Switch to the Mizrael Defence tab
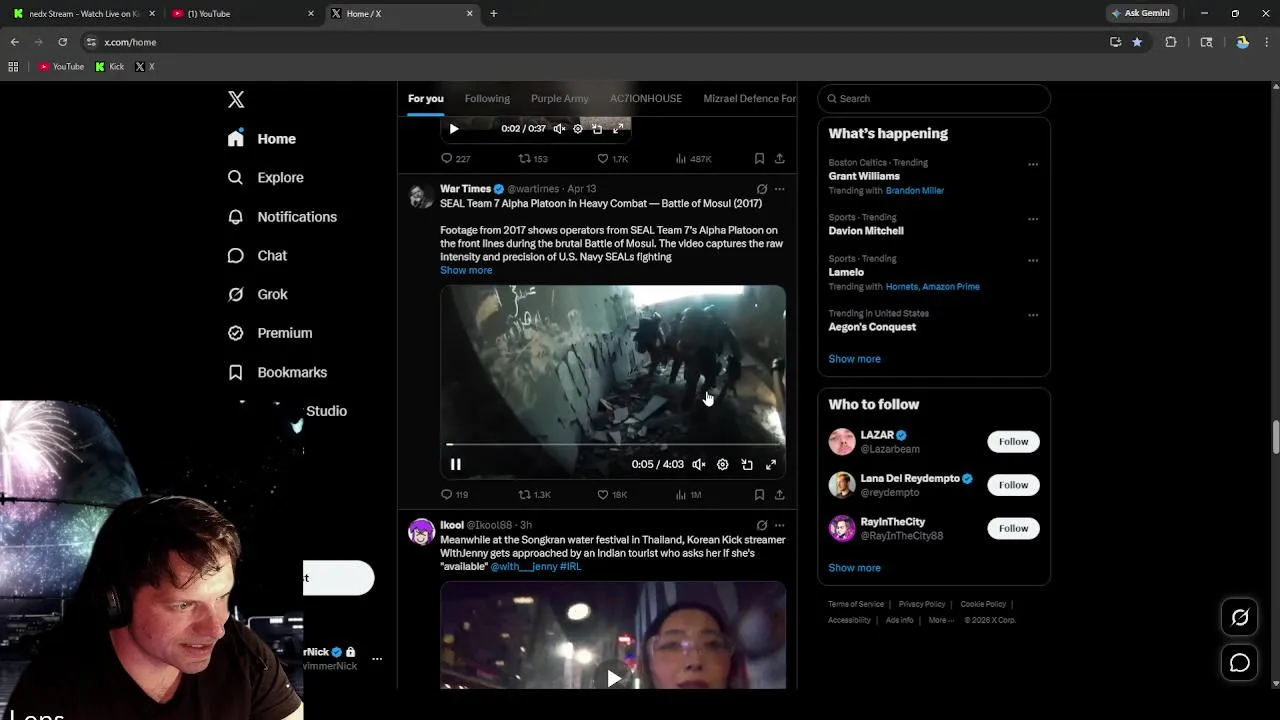The image size is (1280, 720). [750, 98]
